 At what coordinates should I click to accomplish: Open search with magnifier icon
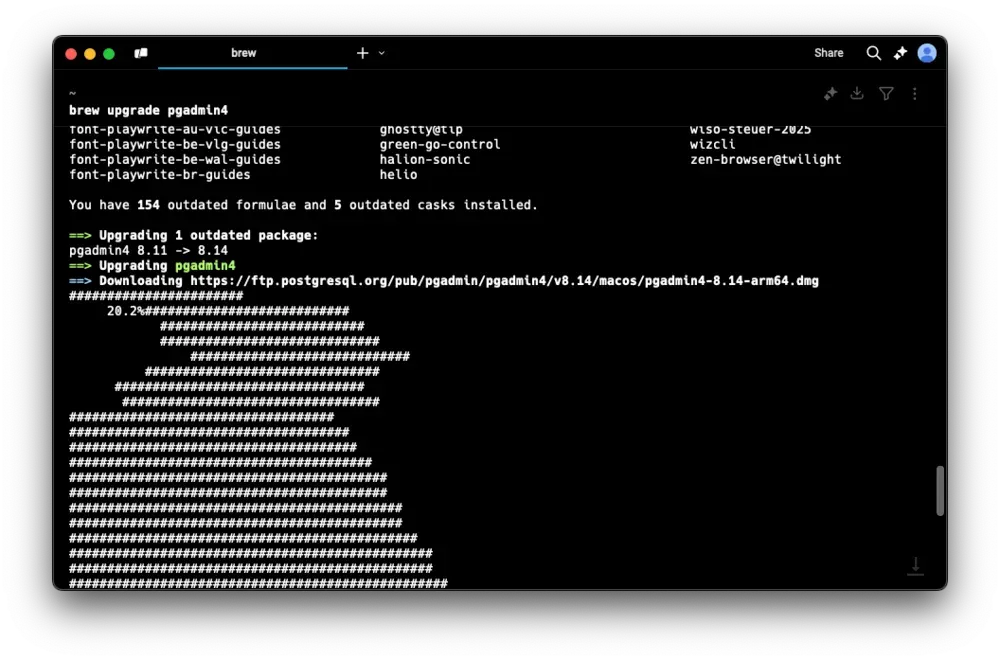pos(874,53)
